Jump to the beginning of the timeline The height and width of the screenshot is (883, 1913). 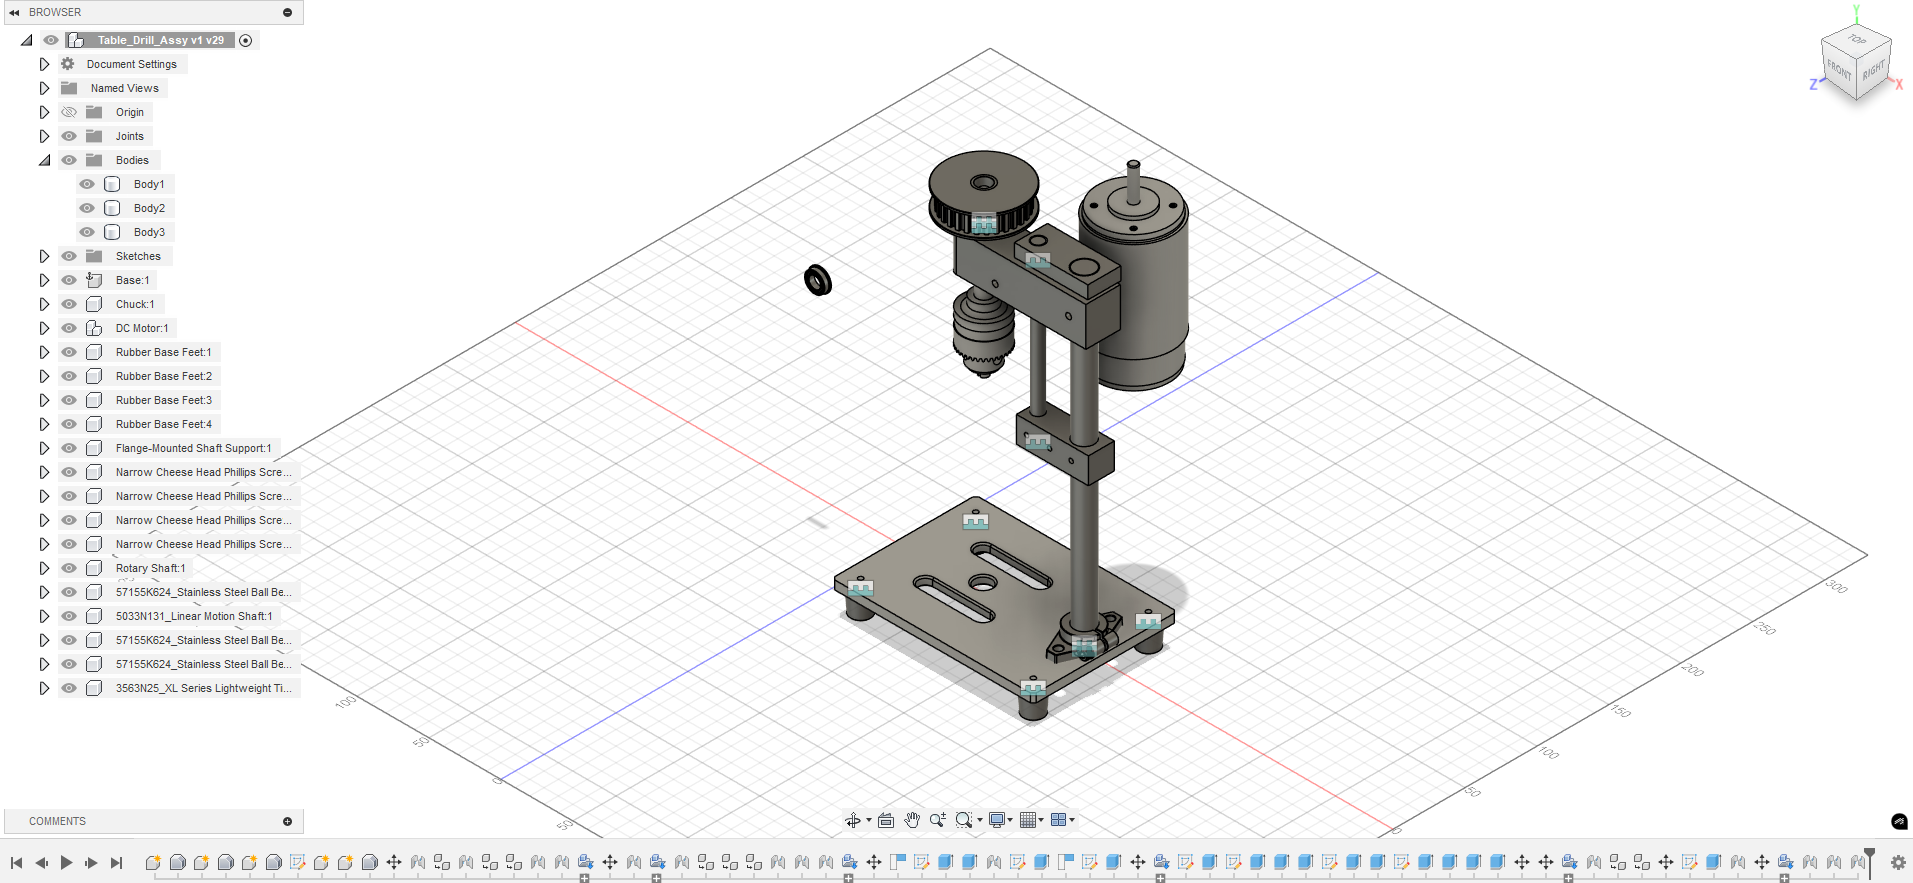point(16,862)
